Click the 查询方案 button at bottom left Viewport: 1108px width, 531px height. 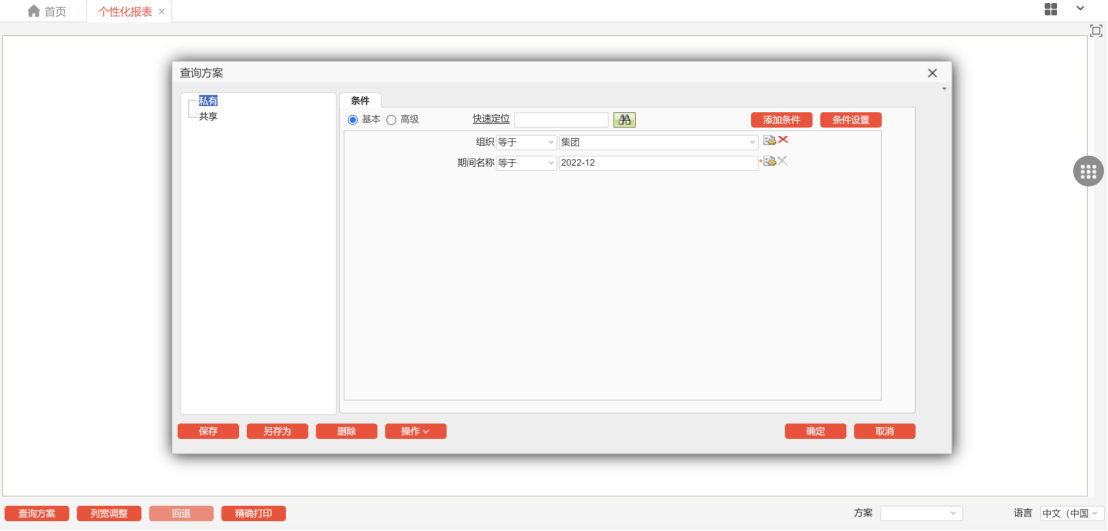tap(37, 513)
